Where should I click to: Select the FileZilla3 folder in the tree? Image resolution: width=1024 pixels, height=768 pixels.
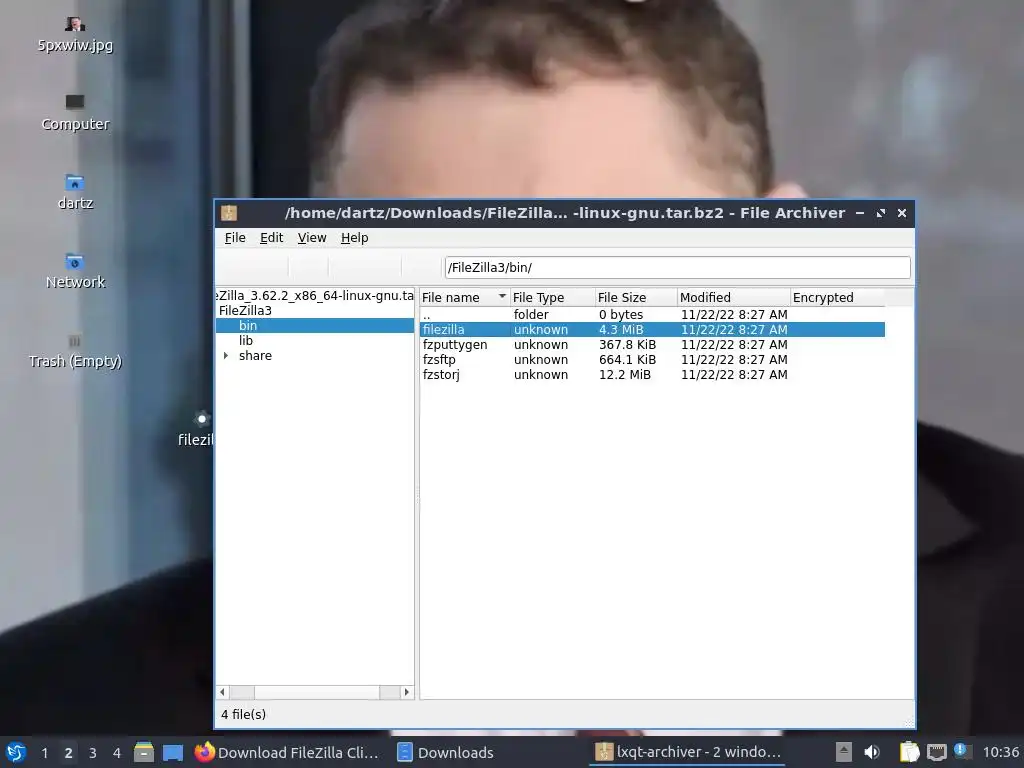point(245,310)
